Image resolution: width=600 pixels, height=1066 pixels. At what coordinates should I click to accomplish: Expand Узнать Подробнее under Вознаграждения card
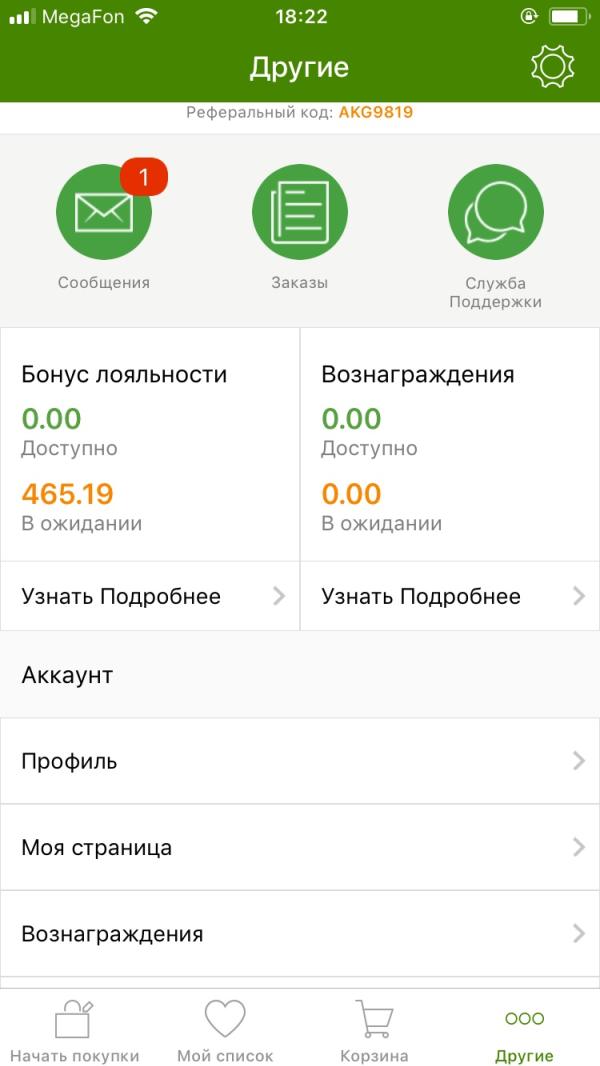450,596
